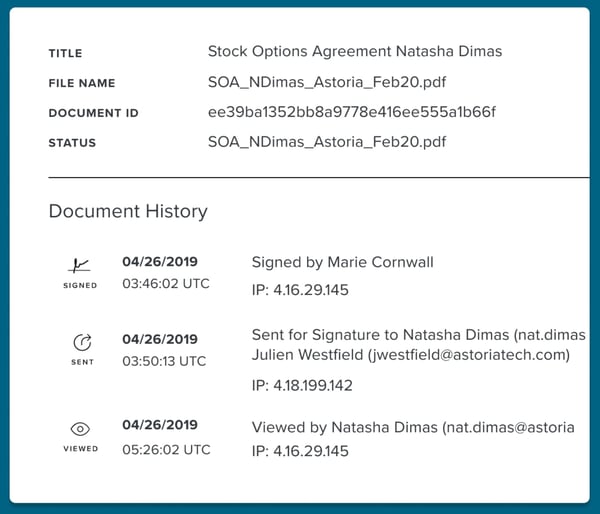This screenshot has width=600, height=514.
Task: Click the Signed signature icon
Action: 80,266
